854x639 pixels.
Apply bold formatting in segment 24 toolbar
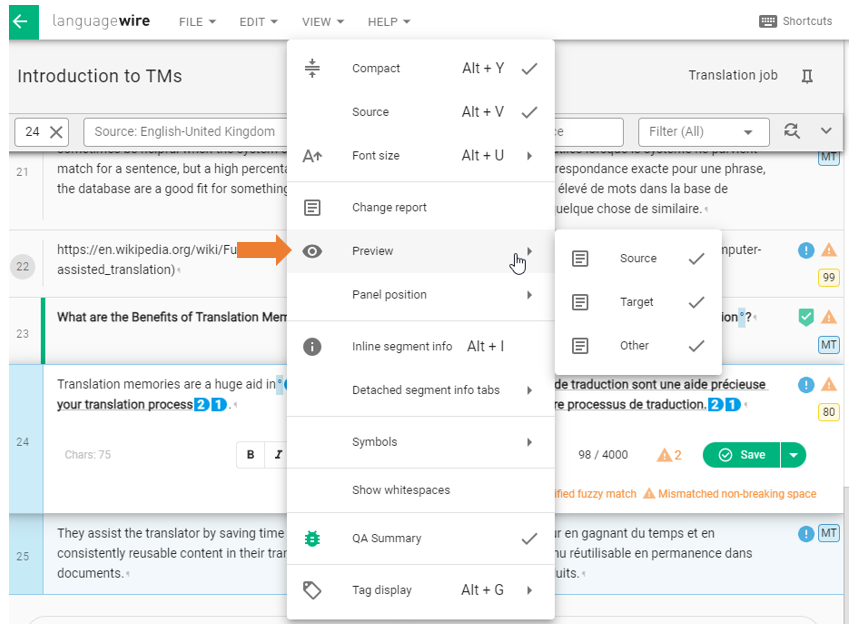click(251, 454)
